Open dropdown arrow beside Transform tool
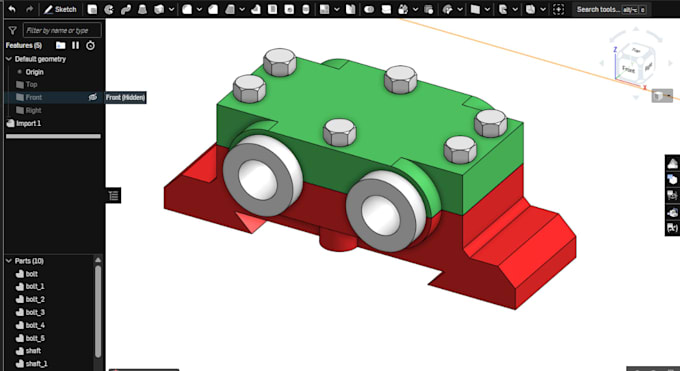This screenshot has height=371, width=680. [415, 9]
